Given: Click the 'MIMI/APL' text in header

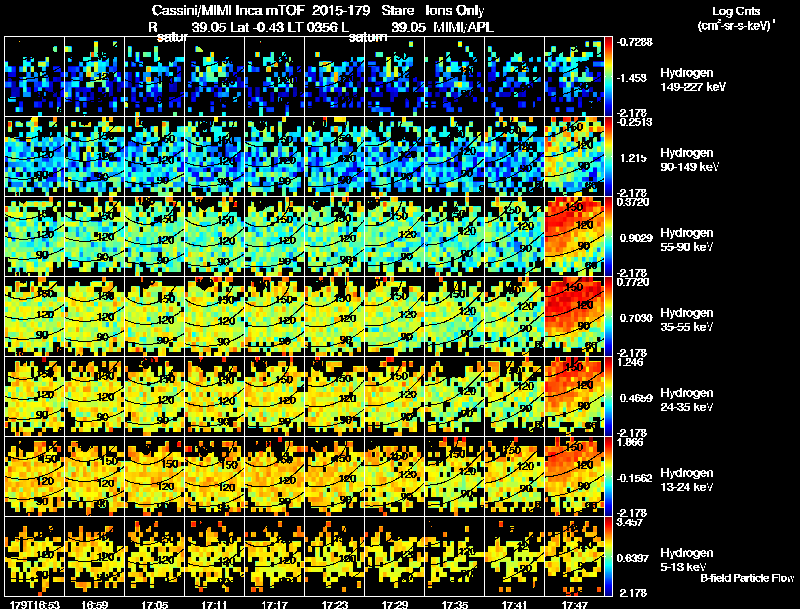Looking at the screenshot, I should pos(463,27).
